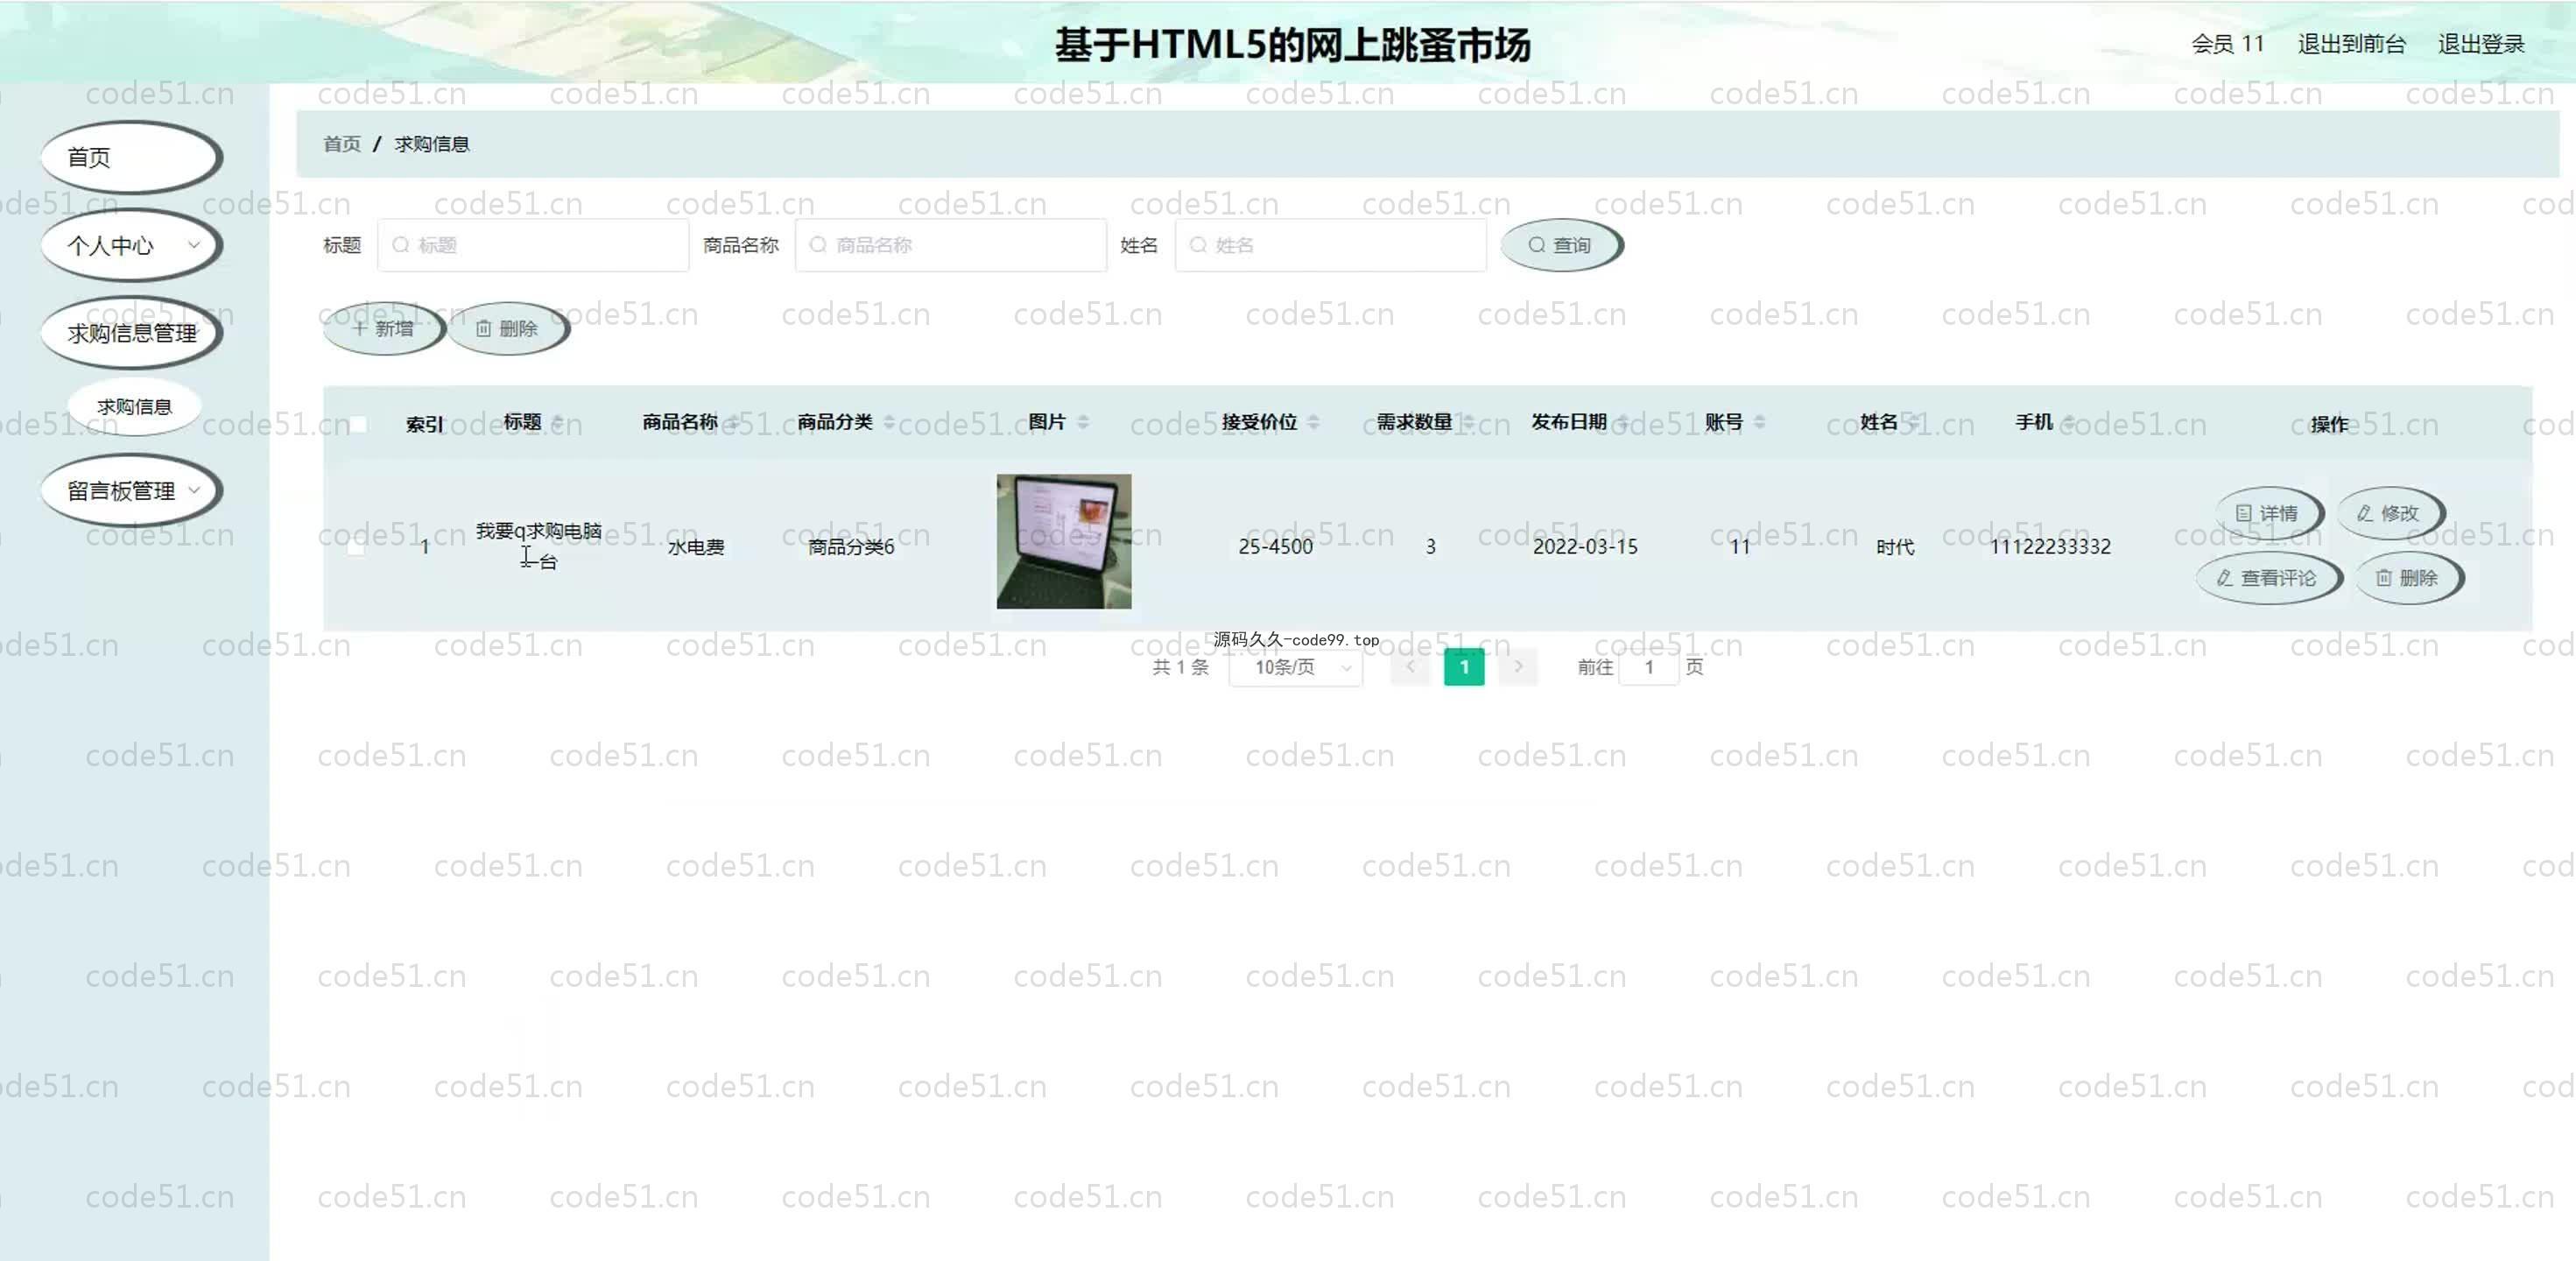
Task: Sort by the 商品分类 column arrows
Action: [x=889, y=422]
